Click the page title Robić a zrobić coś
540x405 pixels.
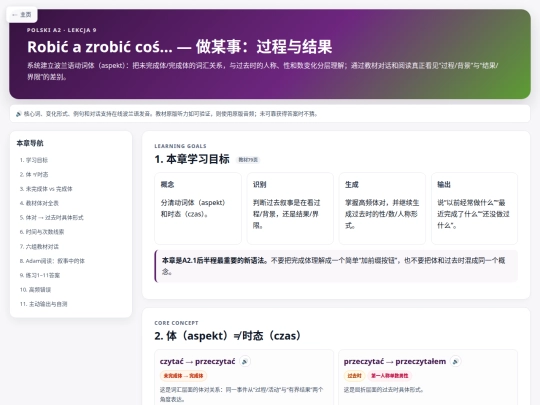click(179, 47)
